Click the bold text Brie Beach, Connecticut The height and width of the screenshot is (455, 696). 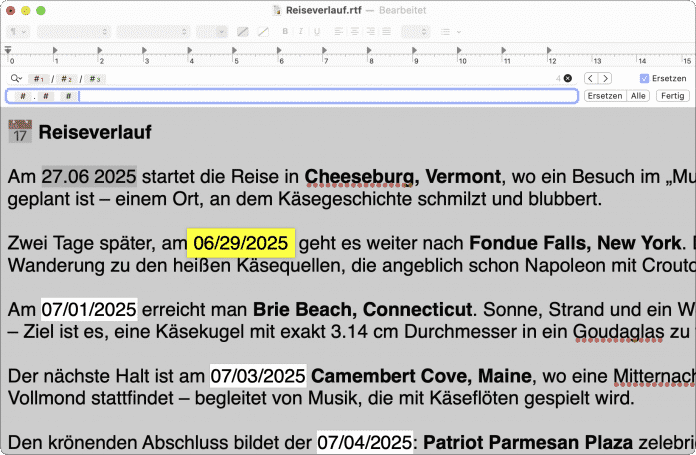pyautogui.click(x=362, y=309)
